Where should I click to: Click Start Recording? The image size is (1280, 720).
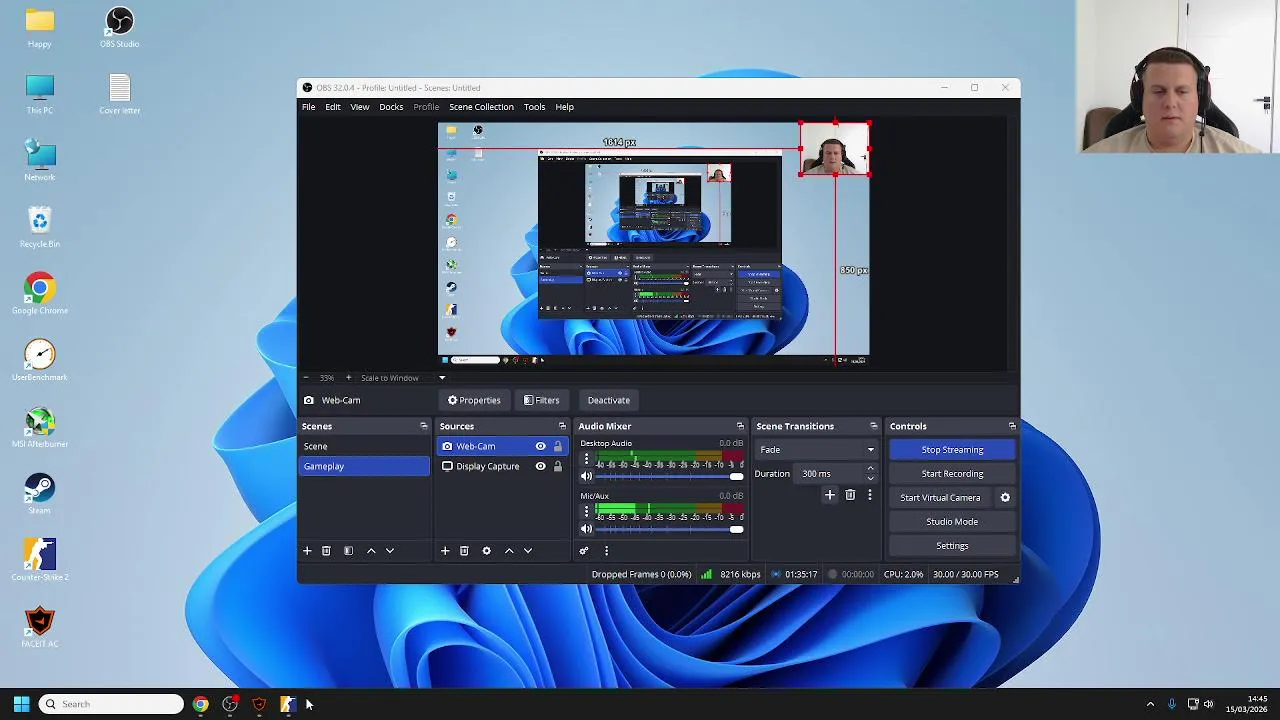point(952,474)
